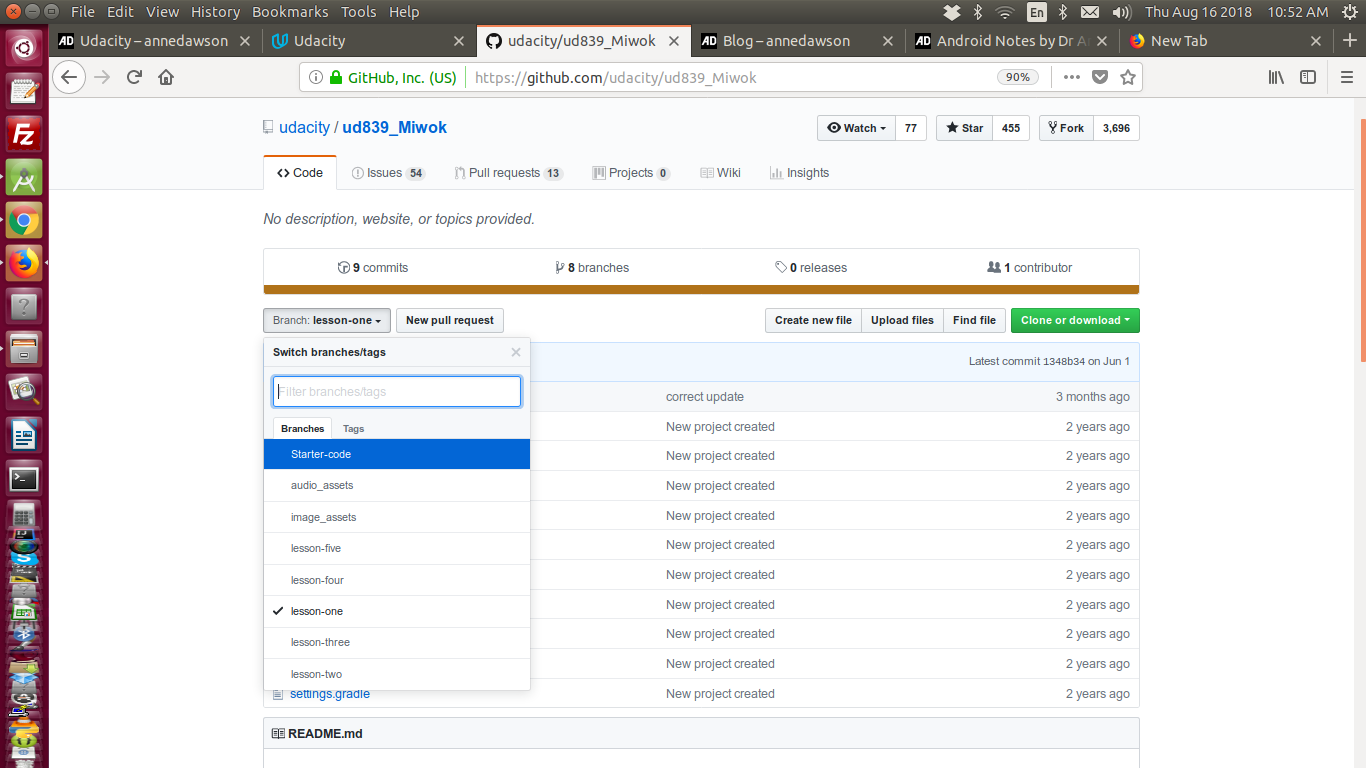Open the 9 commits link
The height and width of the screenshot is (768, 1366).
coord(373,268)
